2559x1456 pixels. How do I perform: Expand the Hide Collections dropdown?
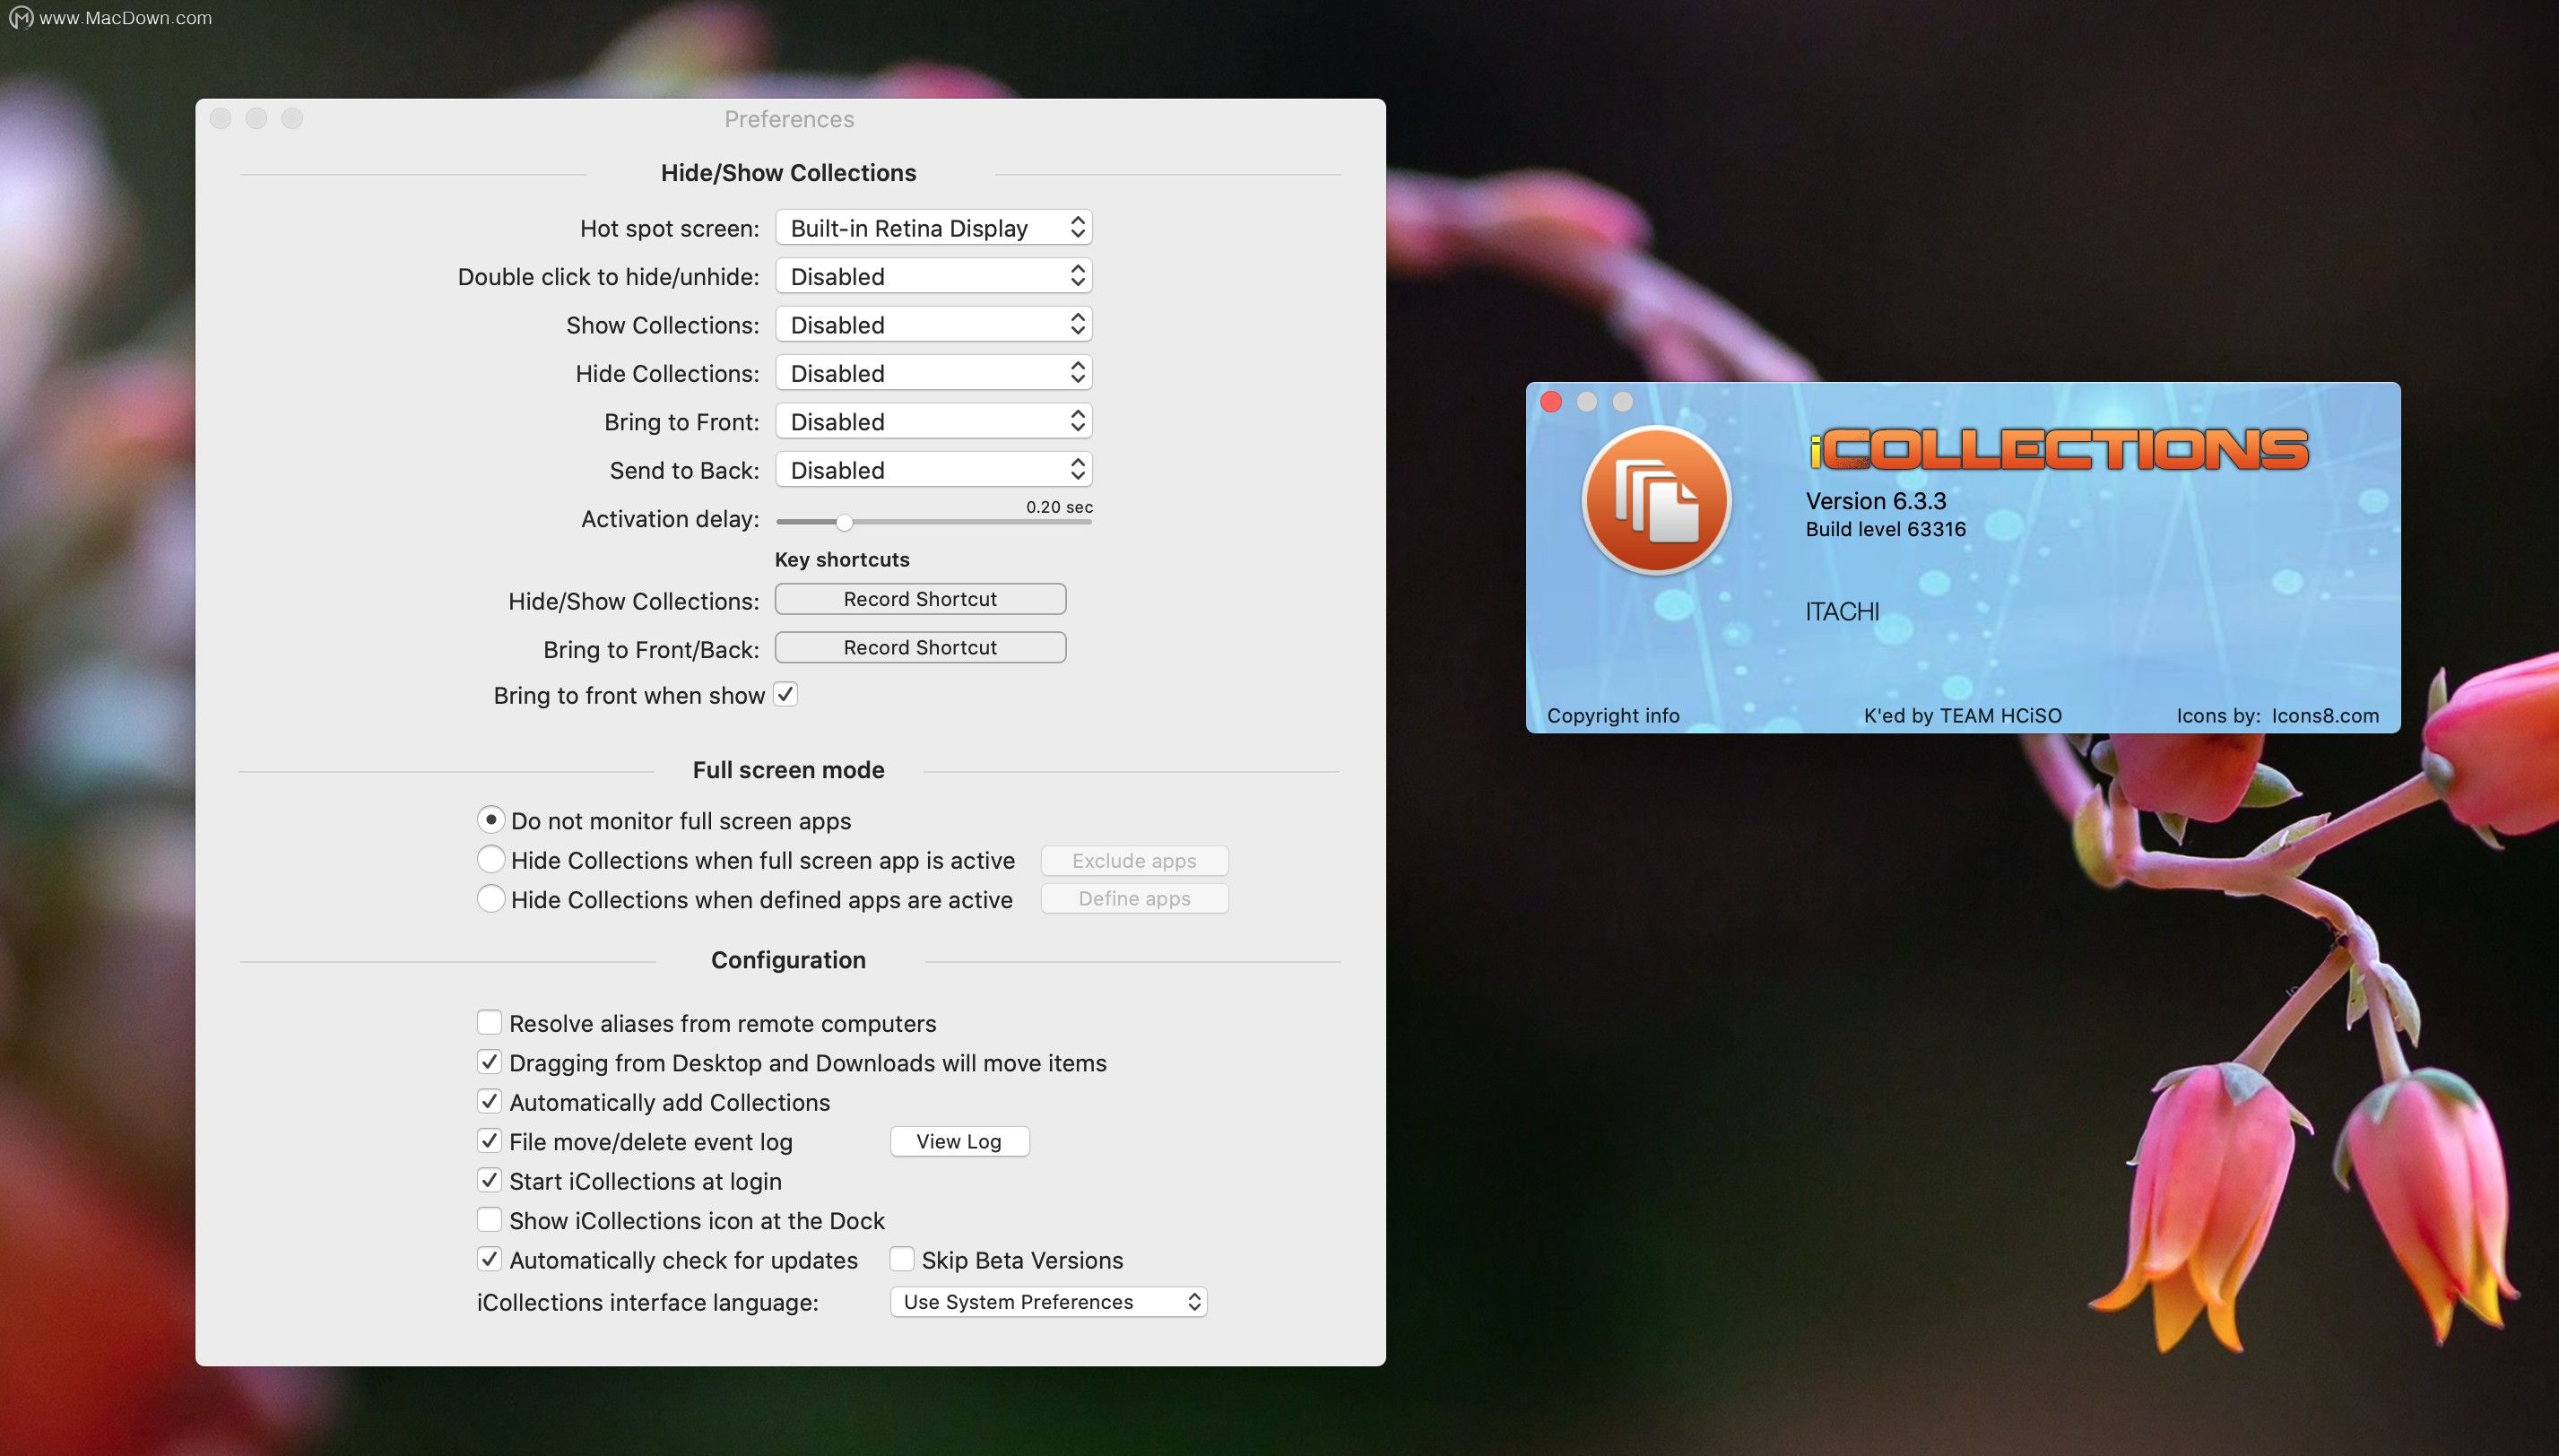[x=933, y=373]
